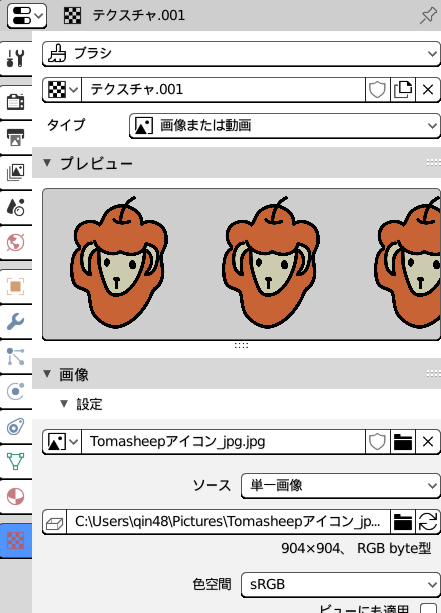This screenshot has height=613, width=441.
Task: Click the 904×904、 RGB byte型 info text
Action: 356,548
